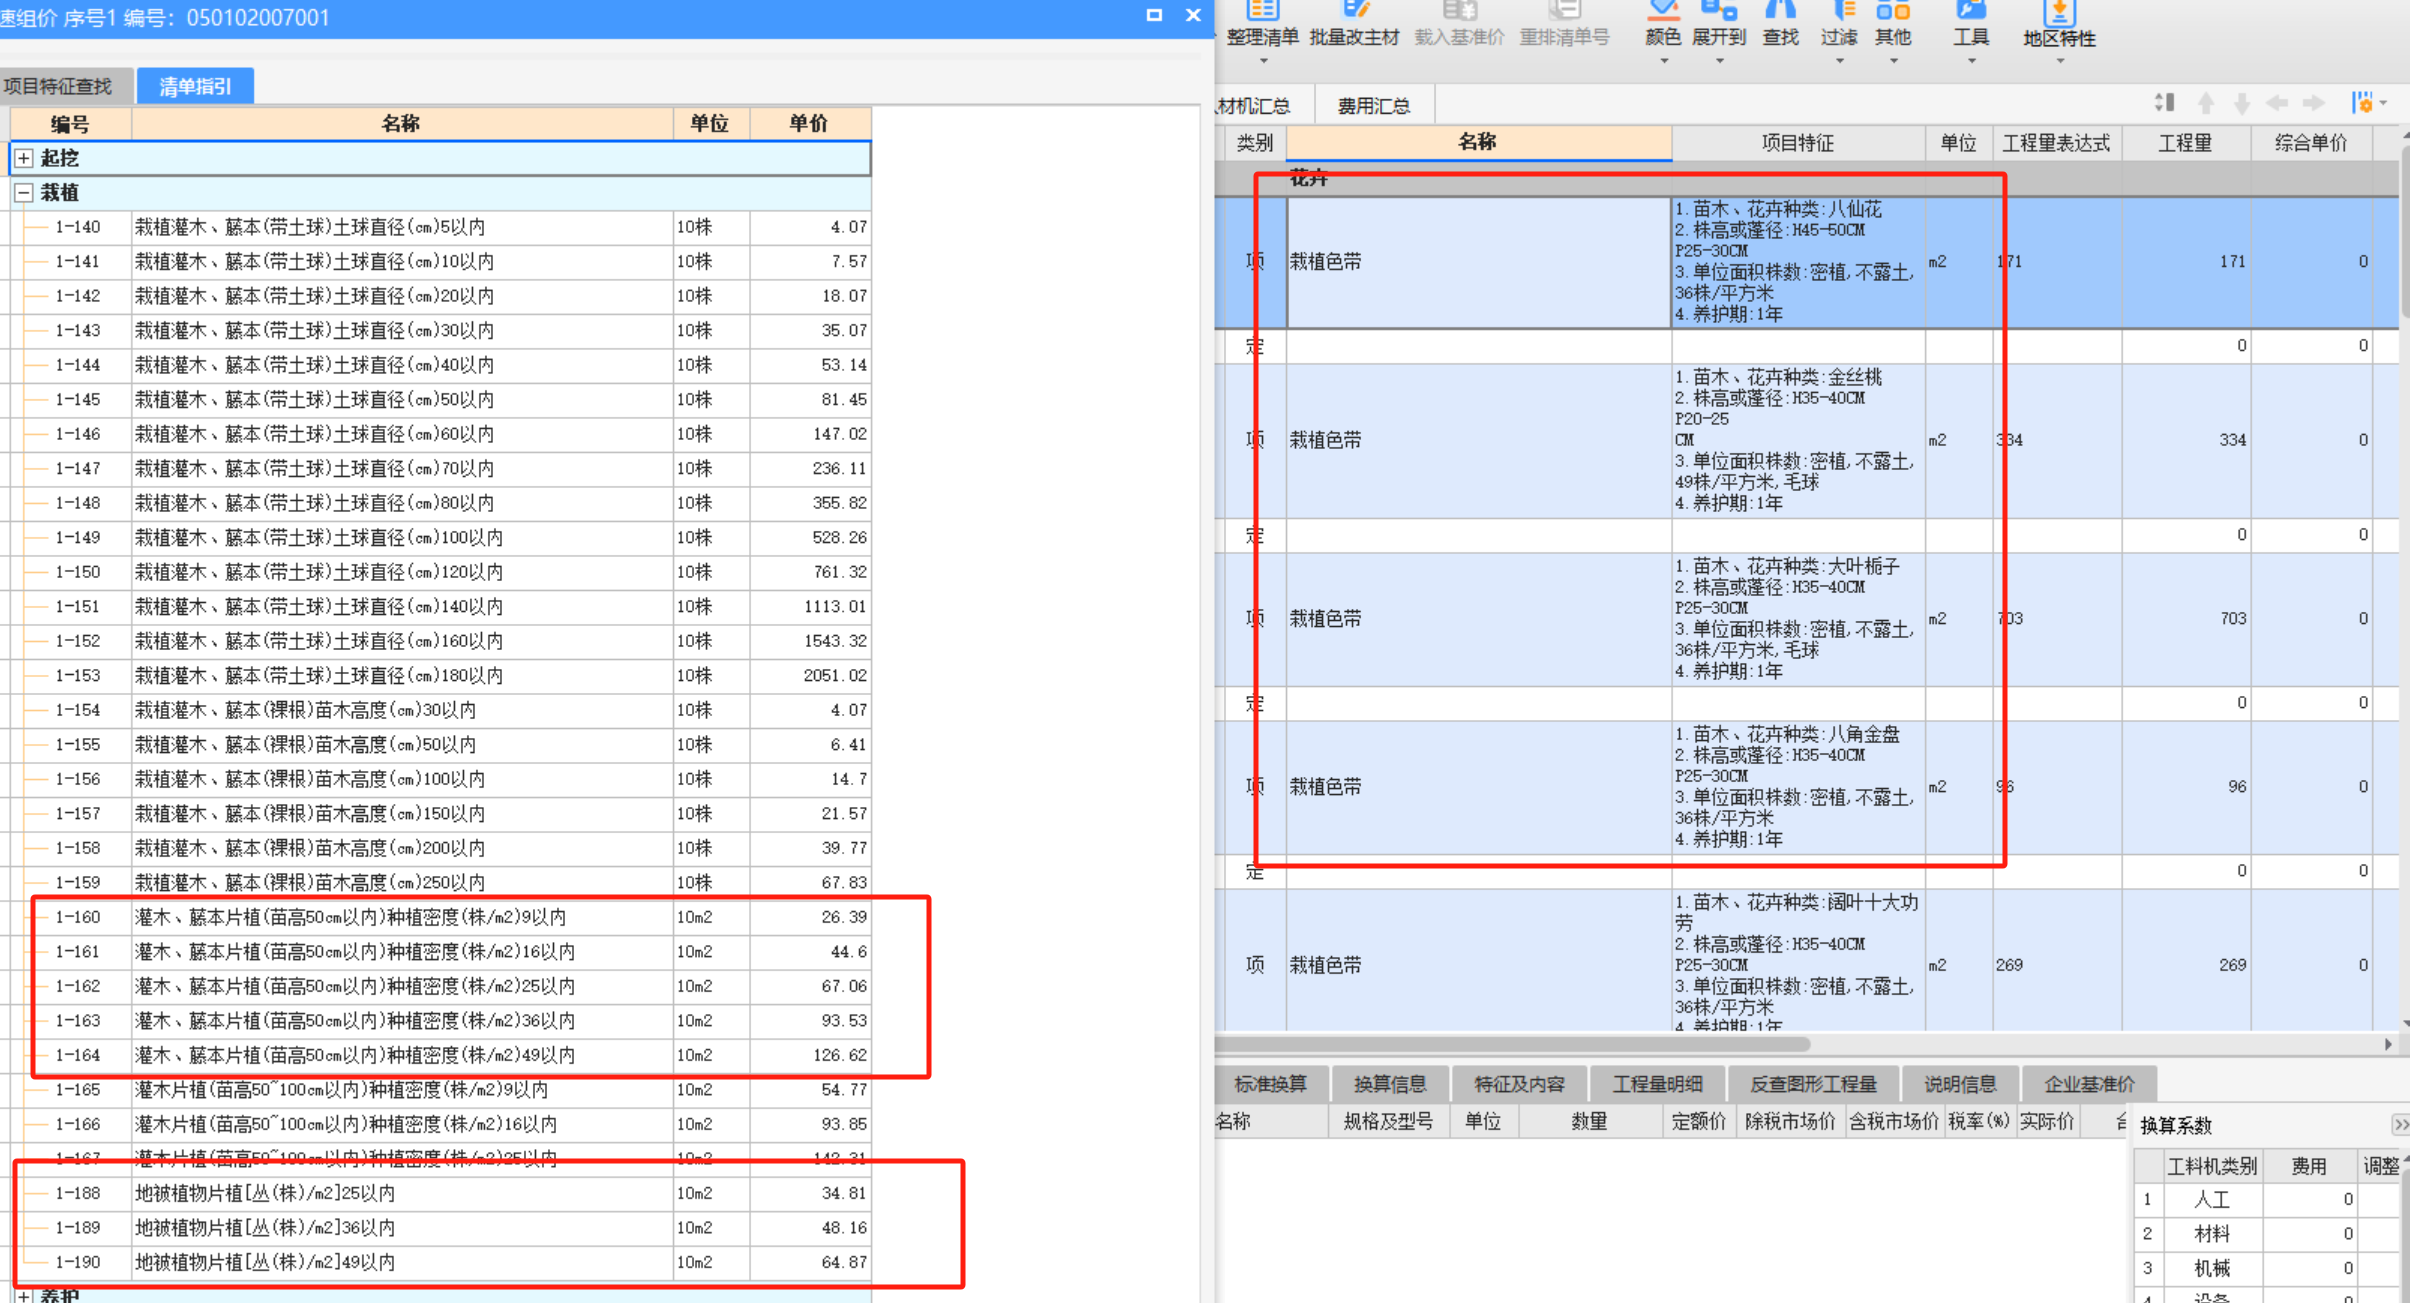Click the left arrow promote icon
Viewport: 2410px width, 1303px height.
[2277, 102]
